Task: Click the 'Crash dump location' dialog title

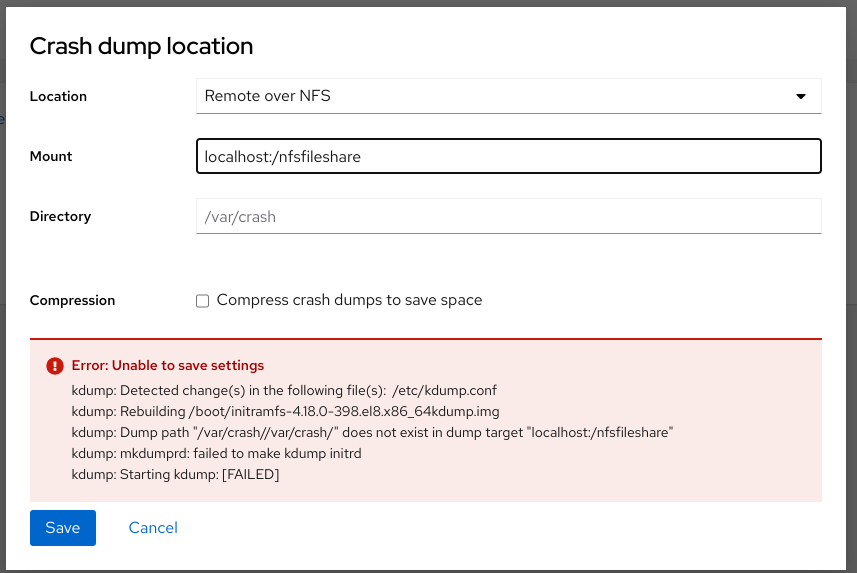Action: [141, 46]
